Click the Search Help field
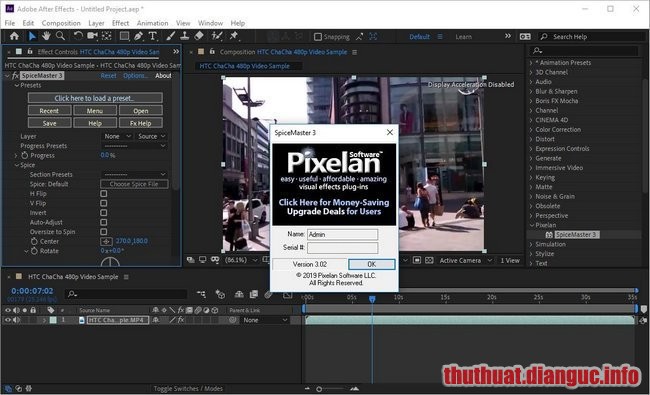The height and width of the screenshot is (395, 650). tap(592, 36)
